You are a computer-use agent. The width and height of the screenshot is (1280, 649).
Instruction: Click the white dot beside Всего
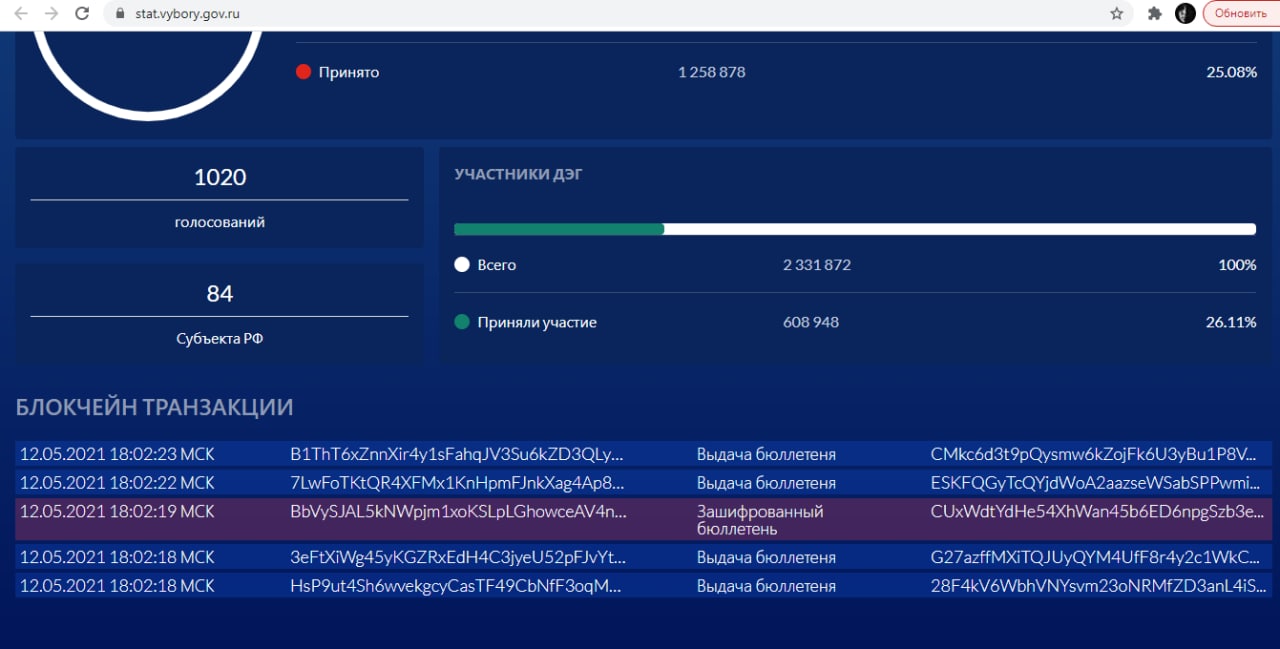pyautogui.click(x=462, y=265)
